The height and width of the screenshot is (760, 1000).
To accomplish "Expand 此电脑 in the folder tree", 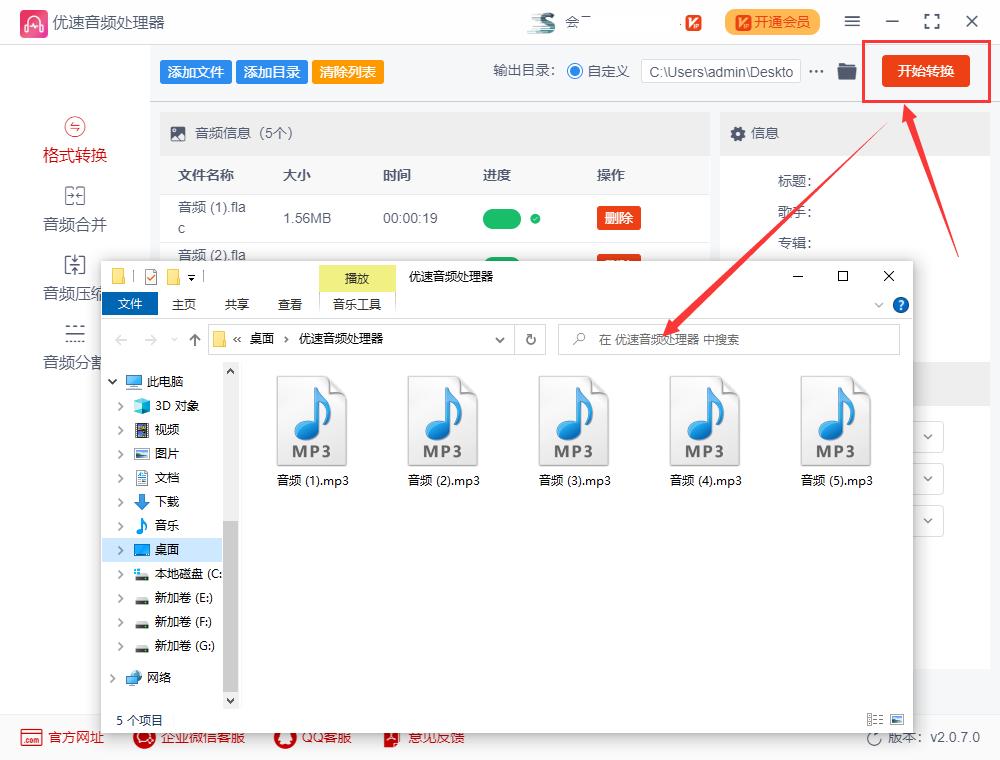I will [x=113, y=381].
